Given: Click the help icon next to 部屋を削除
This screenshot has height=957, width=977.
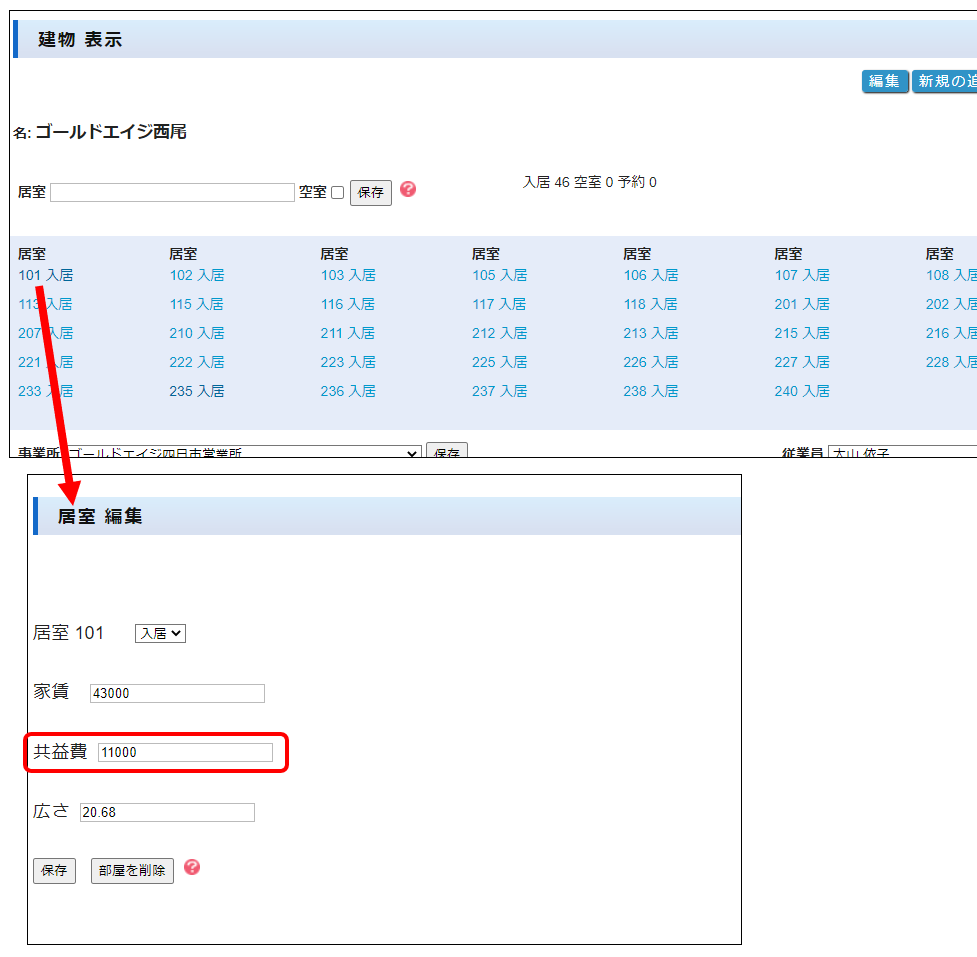Looking at the screenshot, I should (192, 867).
